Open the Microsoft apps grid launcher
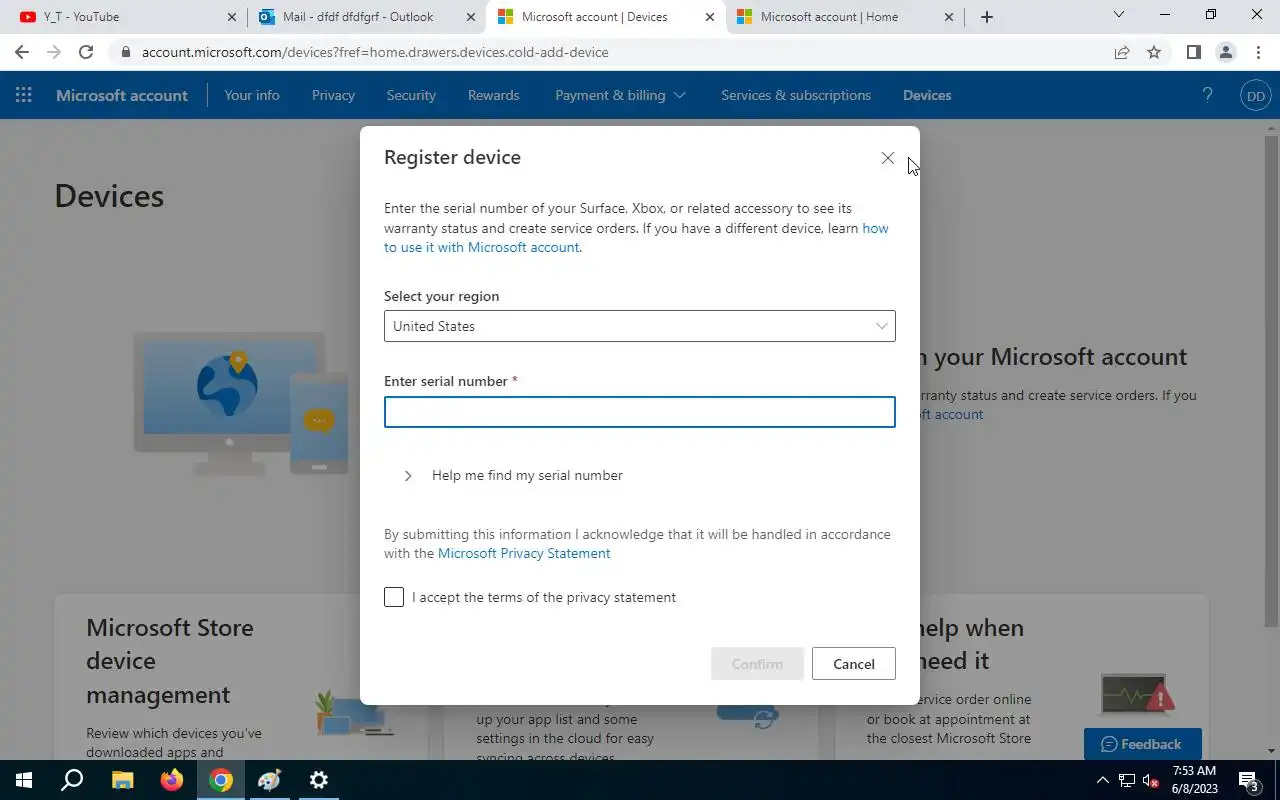 click(x=24, y=95)
